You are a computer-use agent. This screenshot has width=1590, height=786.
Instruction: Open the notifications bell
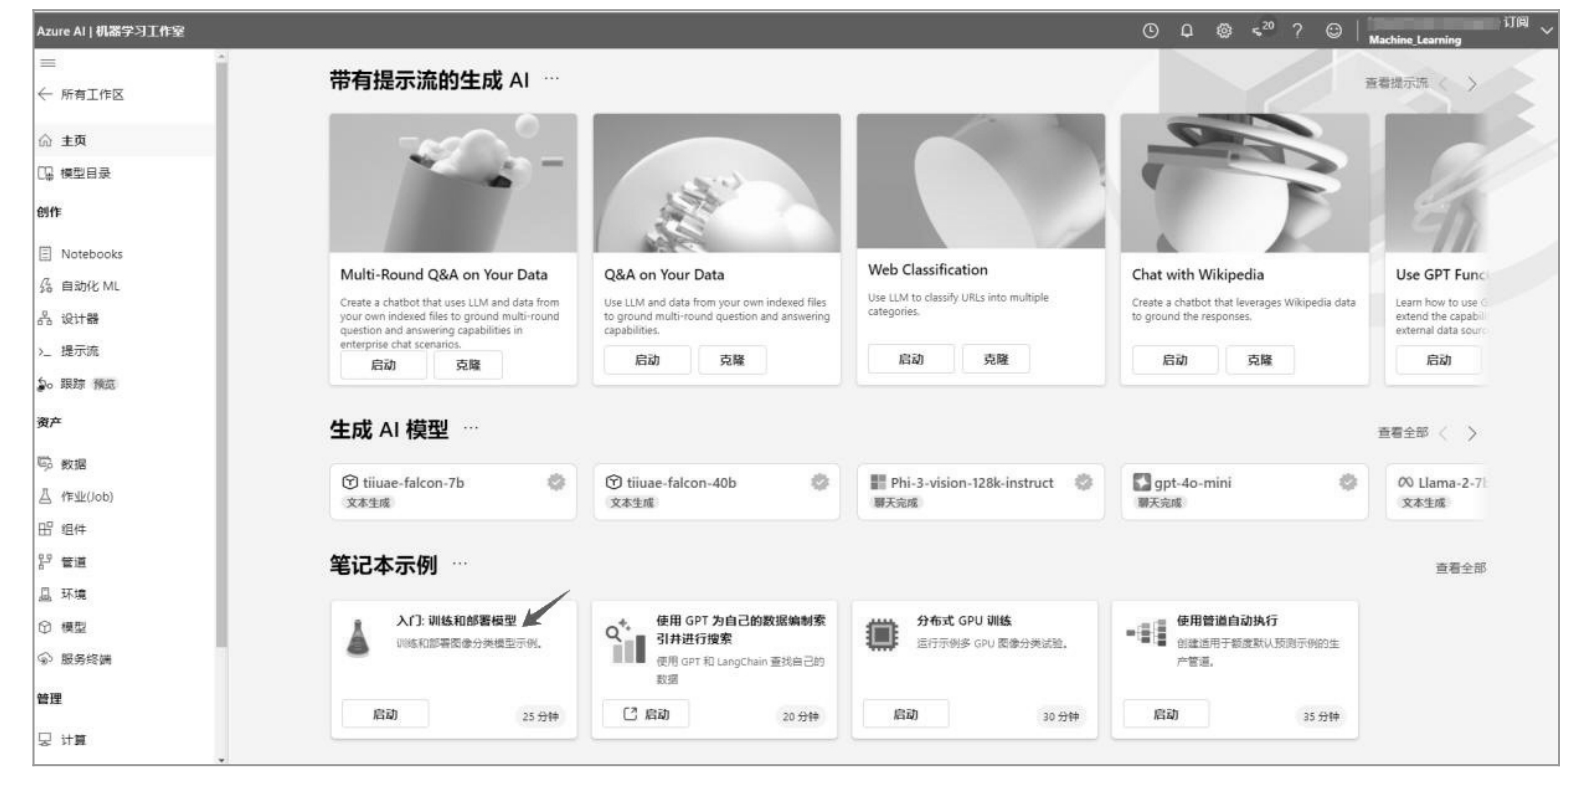(x=1187, y=31)
